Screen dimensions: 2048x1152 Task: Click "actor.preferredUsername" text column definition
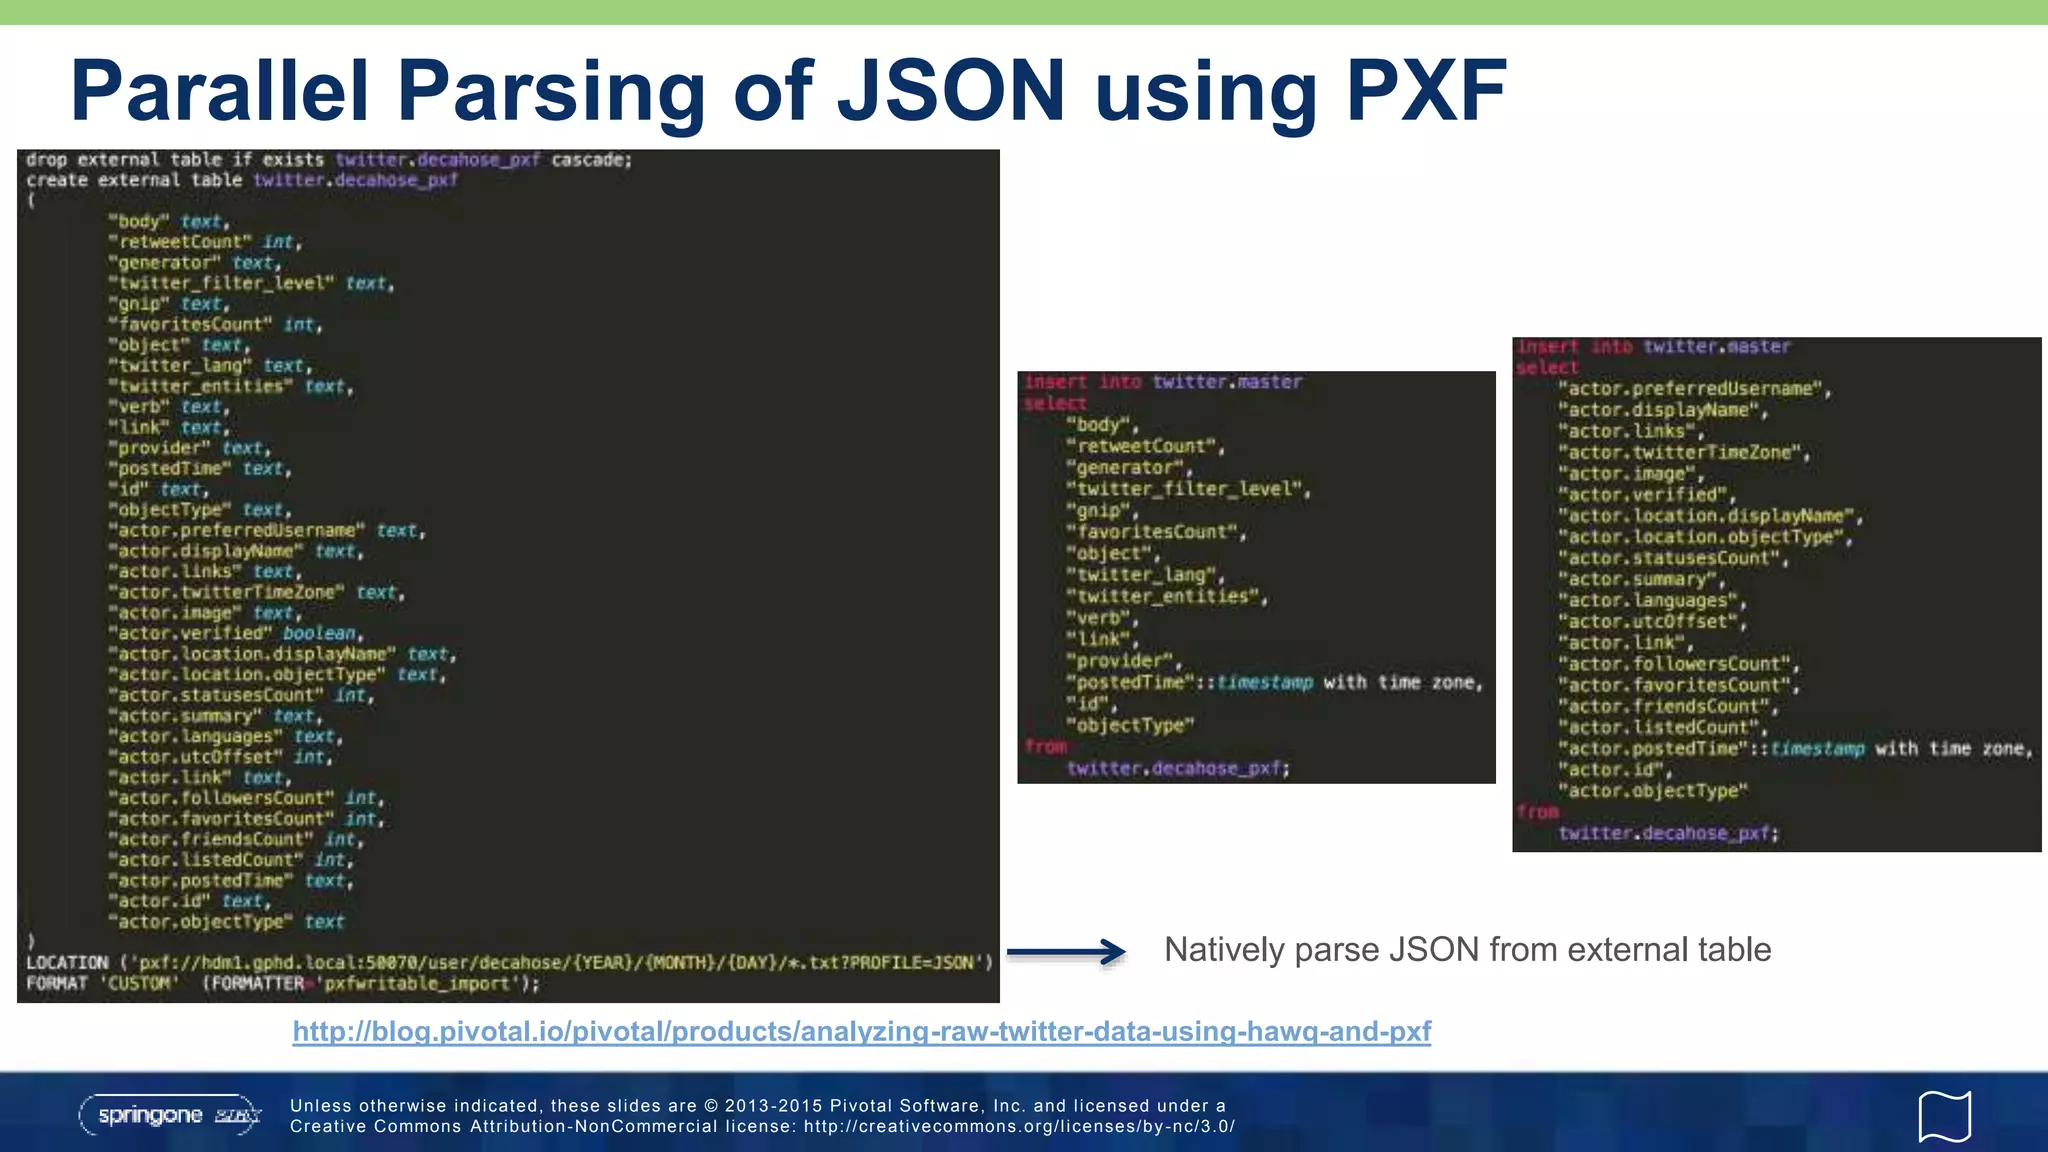click(267, 530)
